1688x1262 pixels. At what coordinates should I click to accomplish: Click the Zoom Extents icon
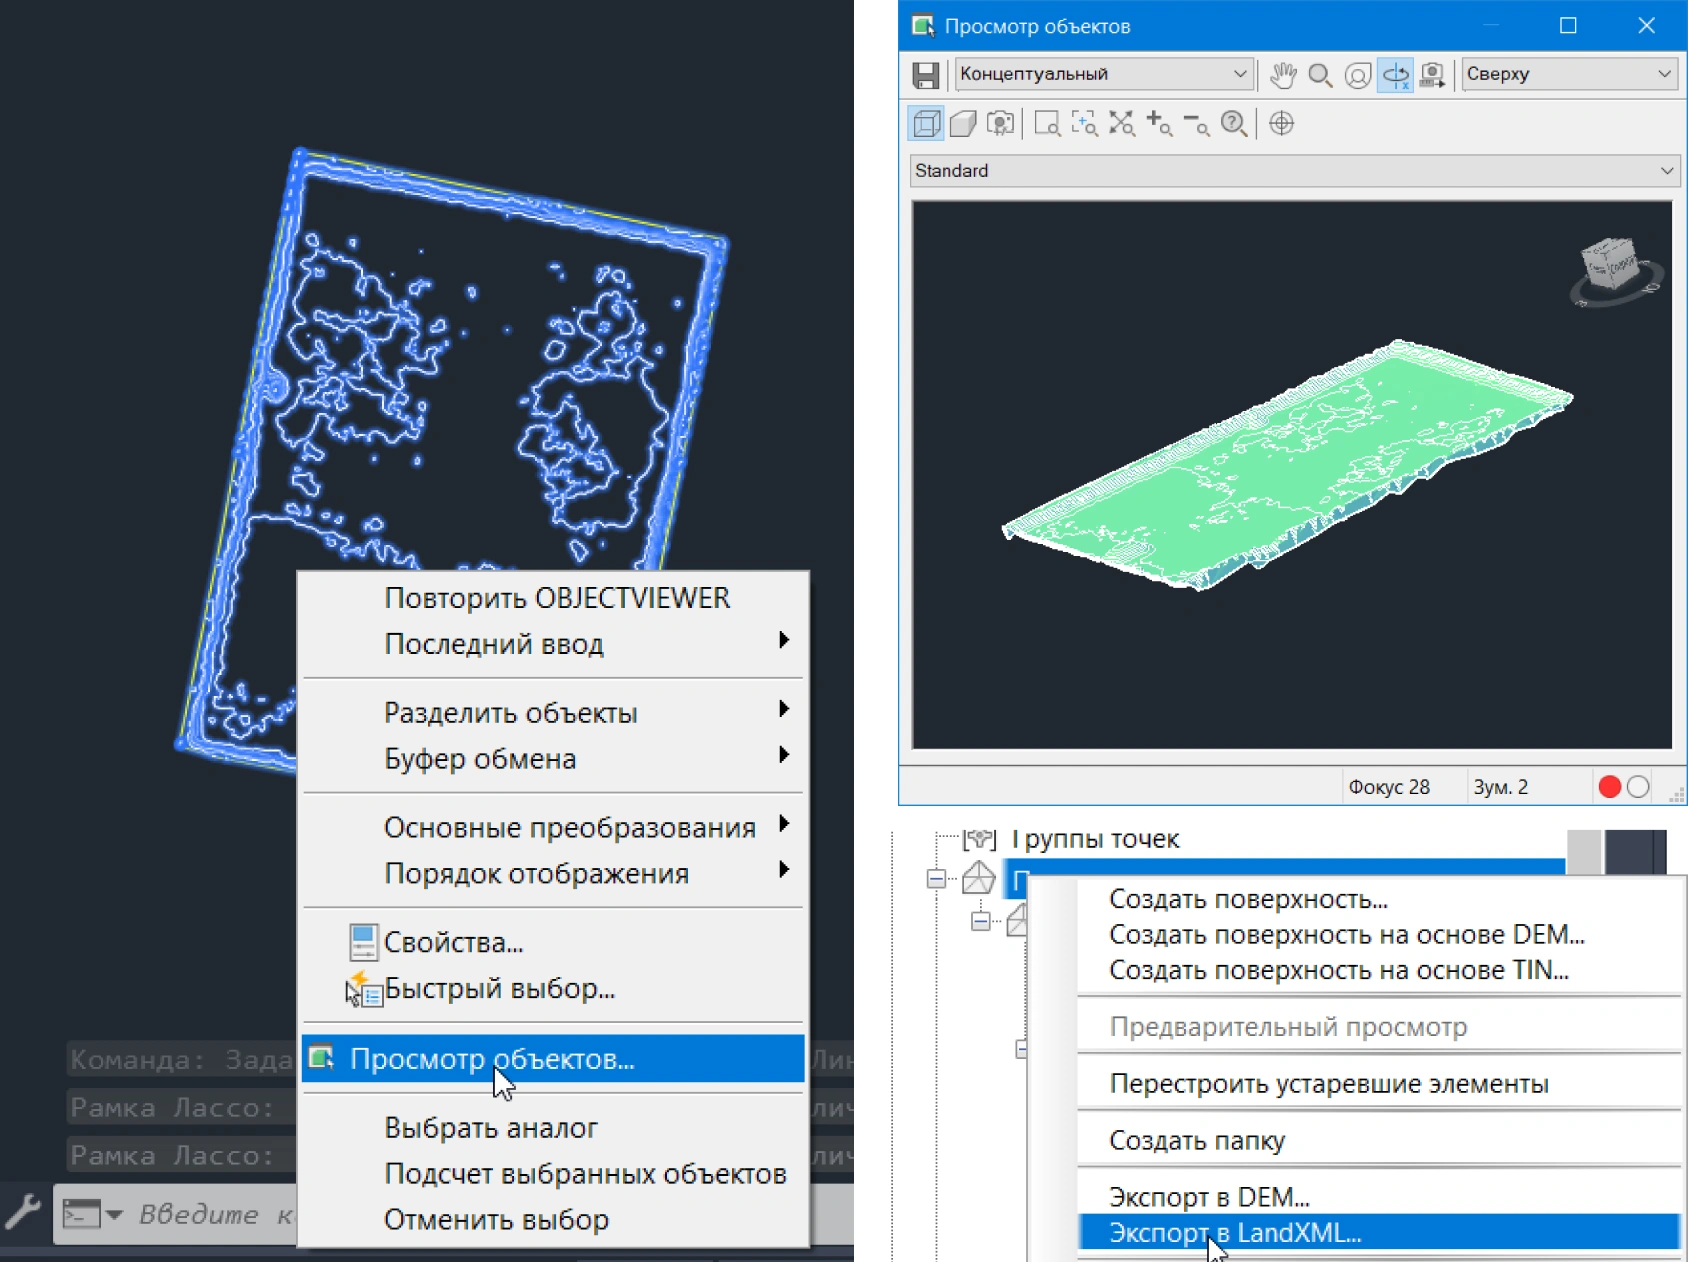[x=1121, y=124]
